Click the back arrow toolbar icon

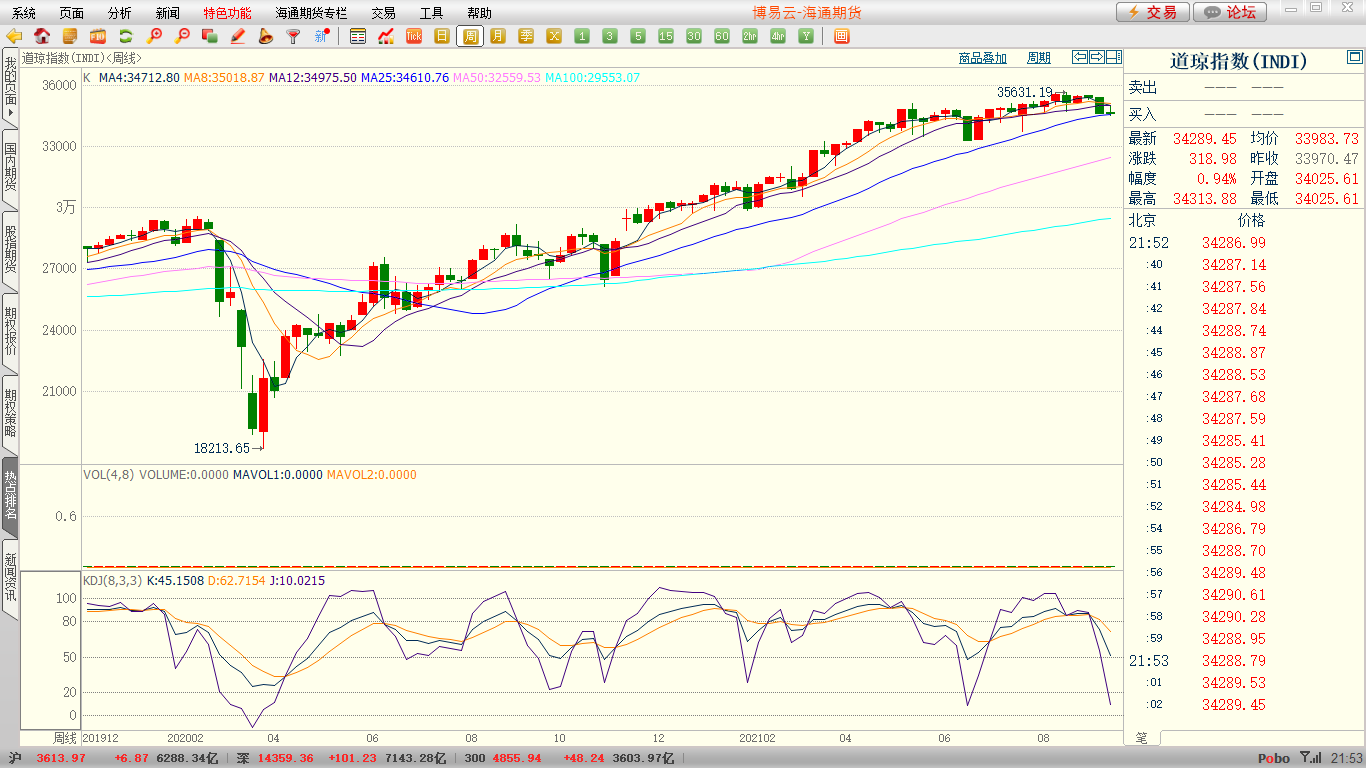point(15,36)
